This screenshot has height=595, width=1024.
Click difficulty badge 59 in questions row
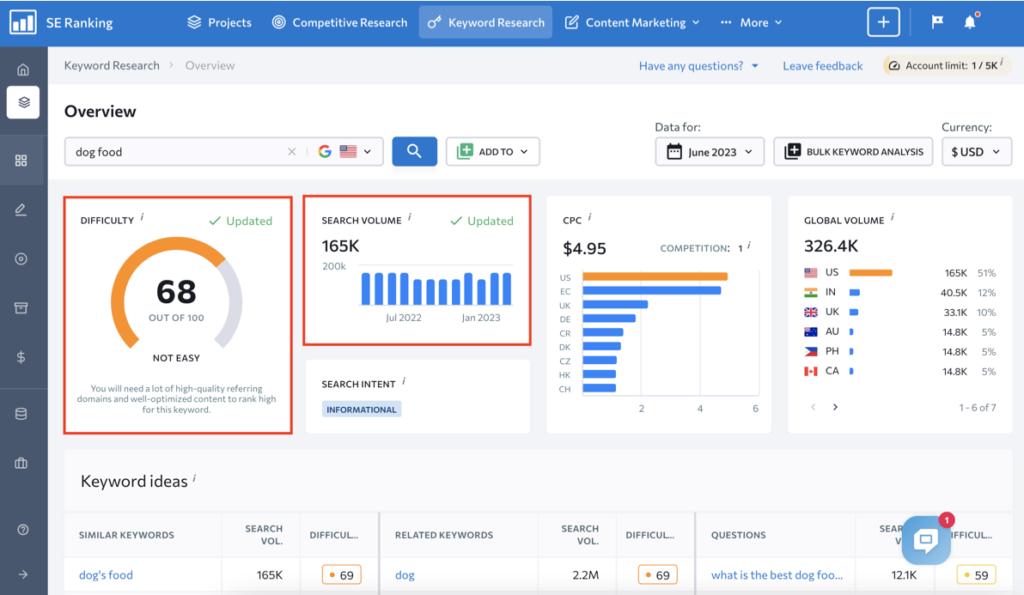click(x=976, y=575)
